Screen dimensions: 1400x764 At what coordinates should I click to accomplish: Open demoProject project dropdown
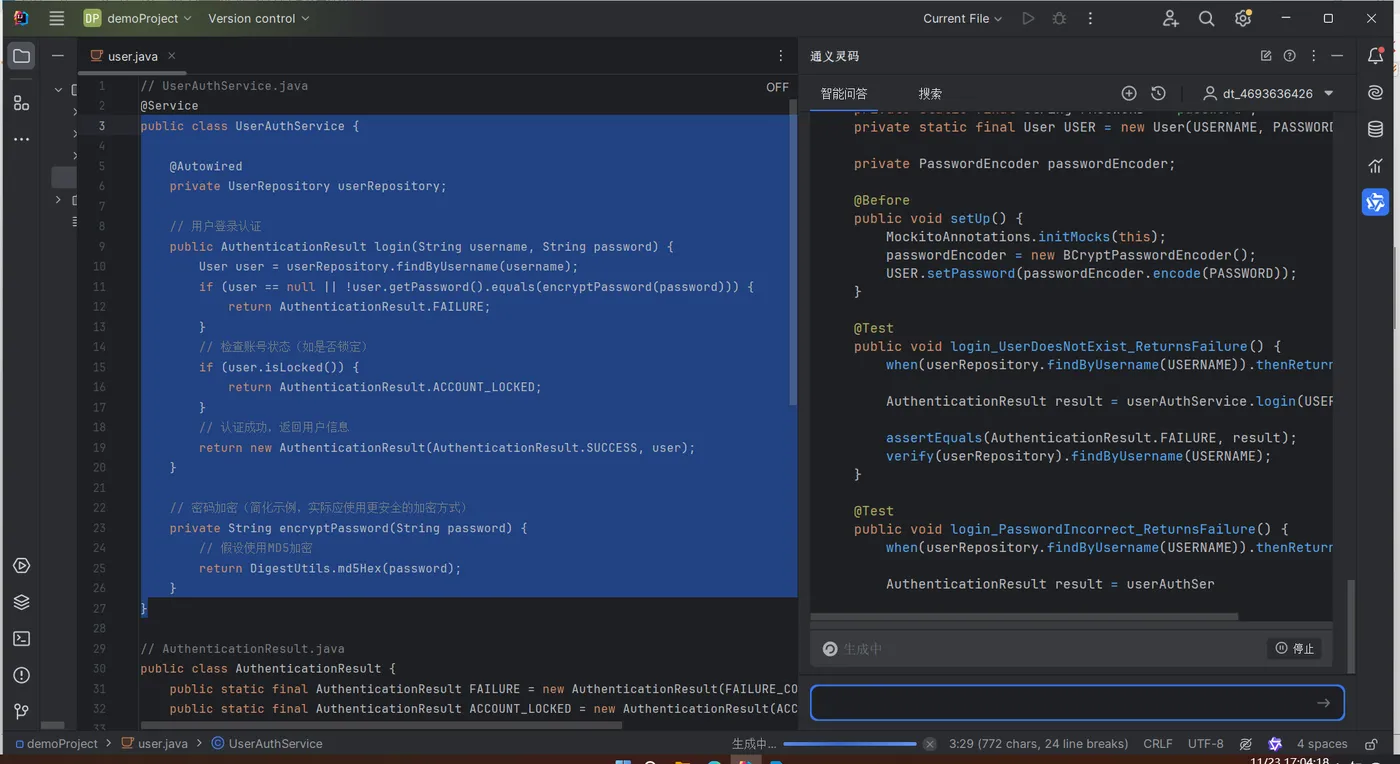(136, 18)
